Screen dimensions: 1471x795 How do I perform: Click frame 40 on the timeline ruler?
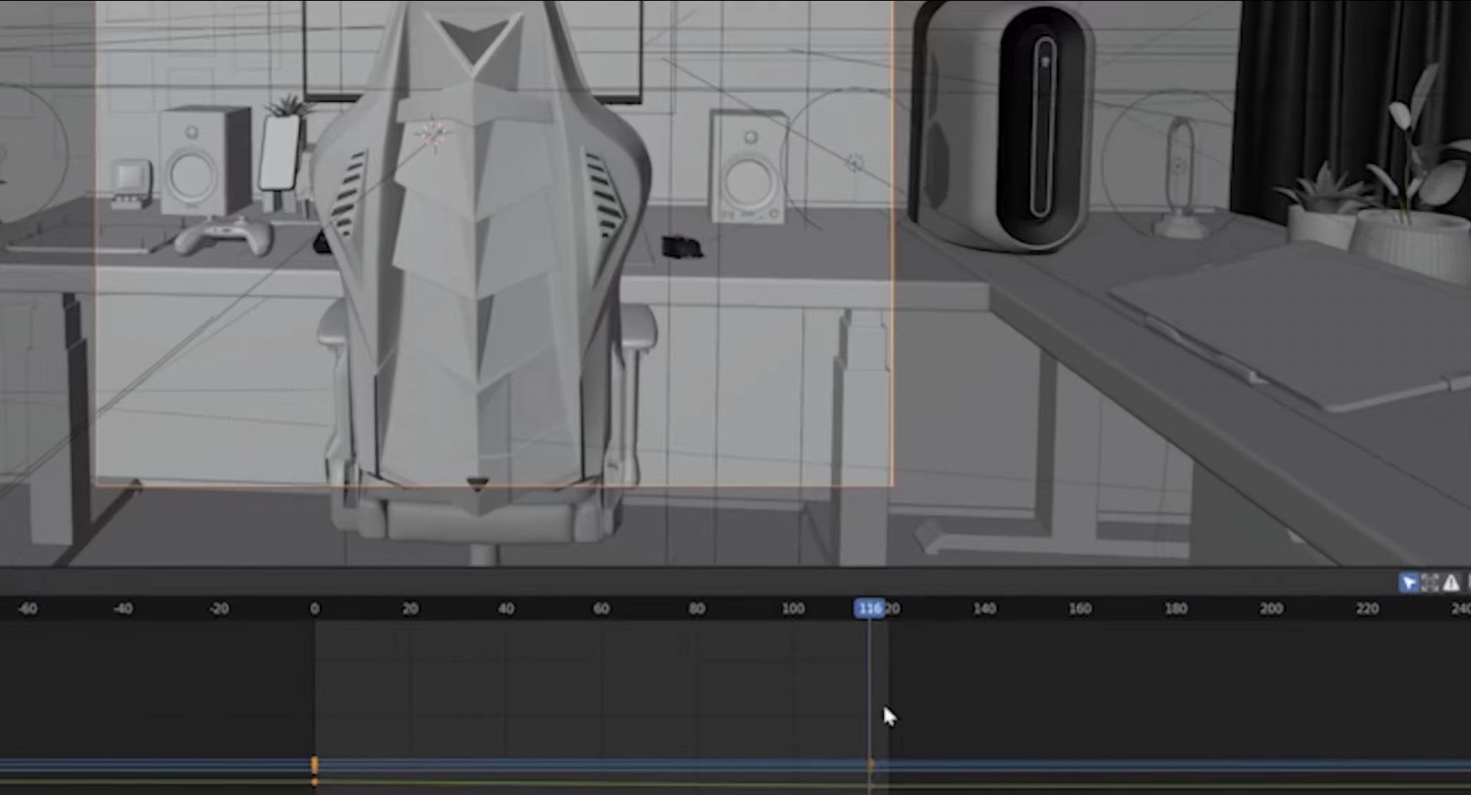point(506,608)
